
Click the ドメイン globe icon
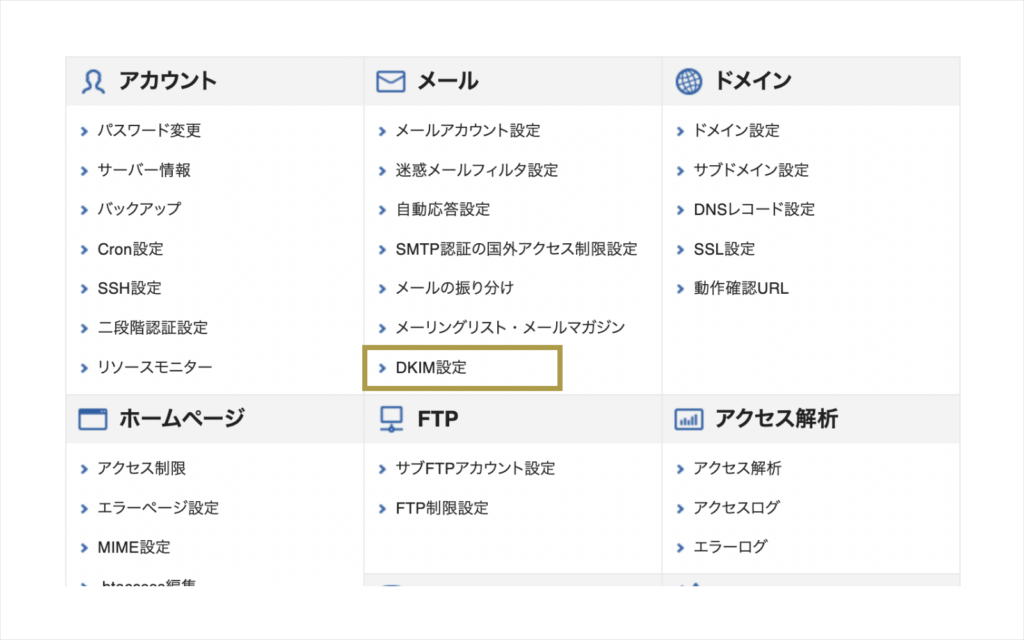tap(688, 82)
